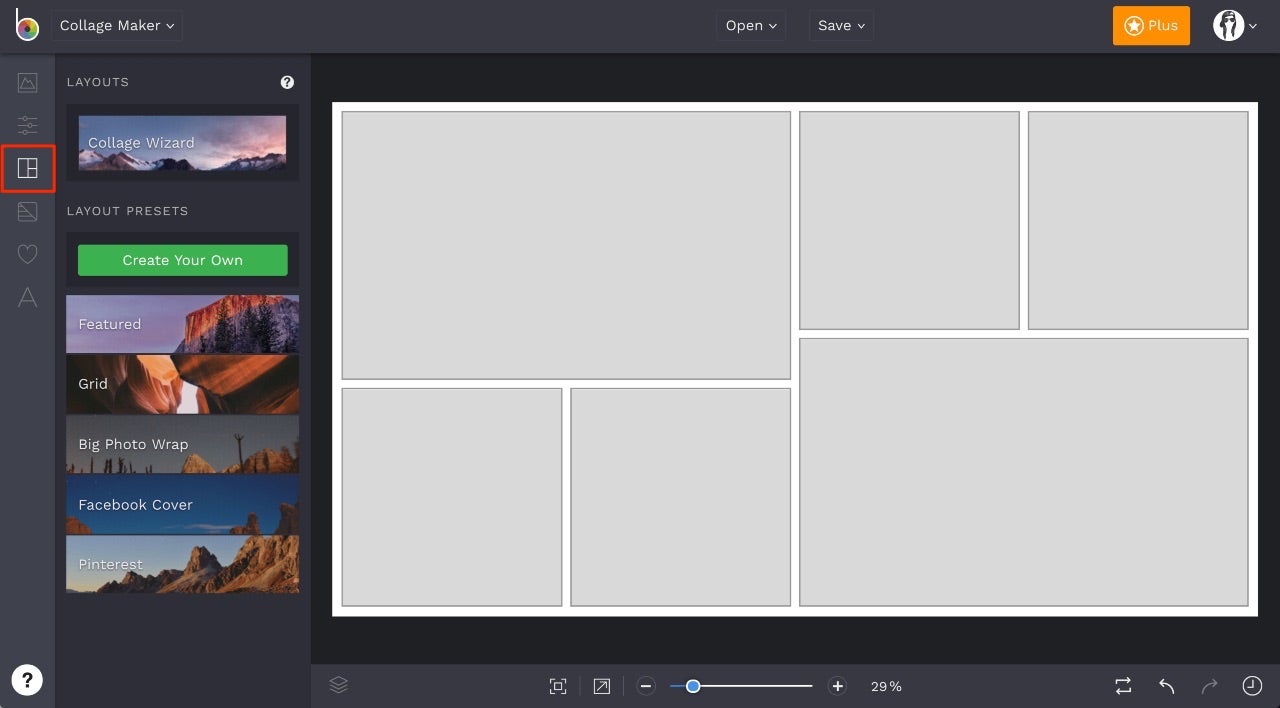Click the shuffle layout icon
Screen dimensions: 1280x708
point(1122,685)
